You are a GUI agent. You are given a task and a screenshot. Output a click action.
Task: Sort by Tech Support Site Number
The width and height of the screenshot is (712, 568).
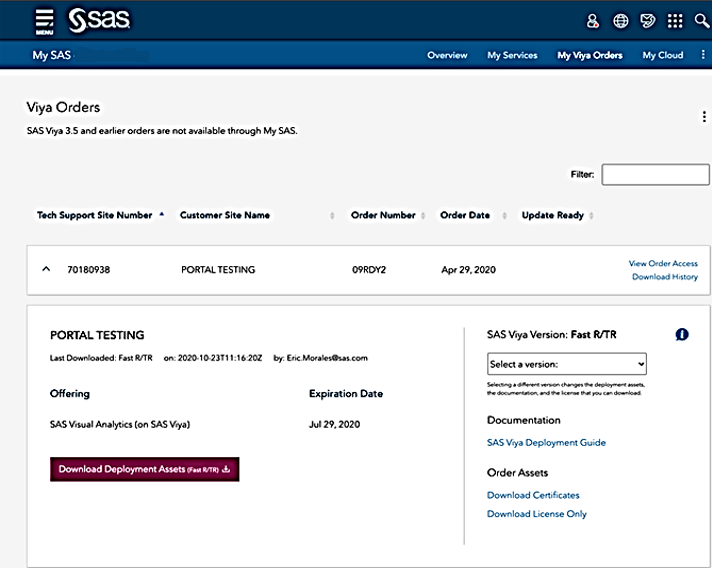coord(100,215)
